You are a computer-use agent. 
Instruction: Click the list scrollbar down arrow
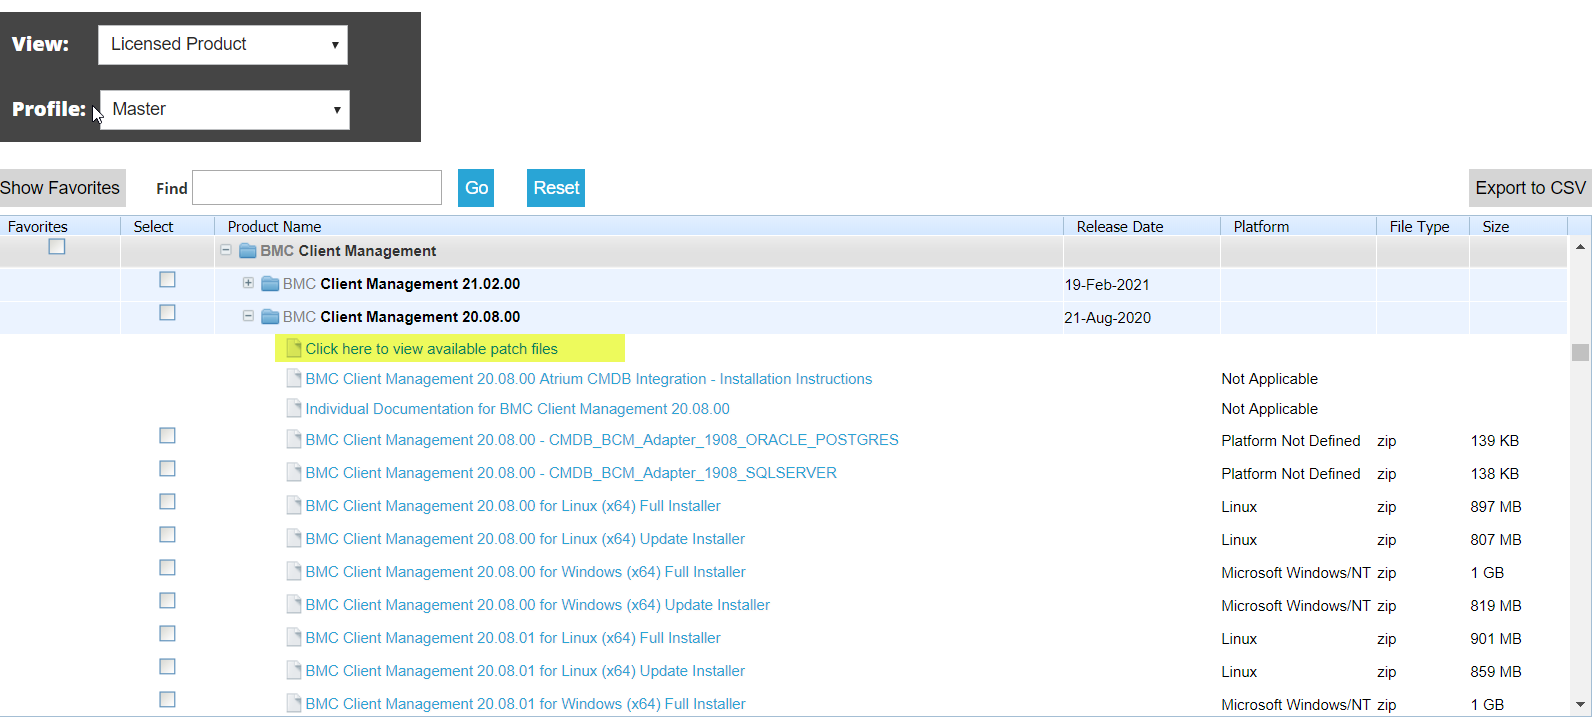pos(1580,705)
